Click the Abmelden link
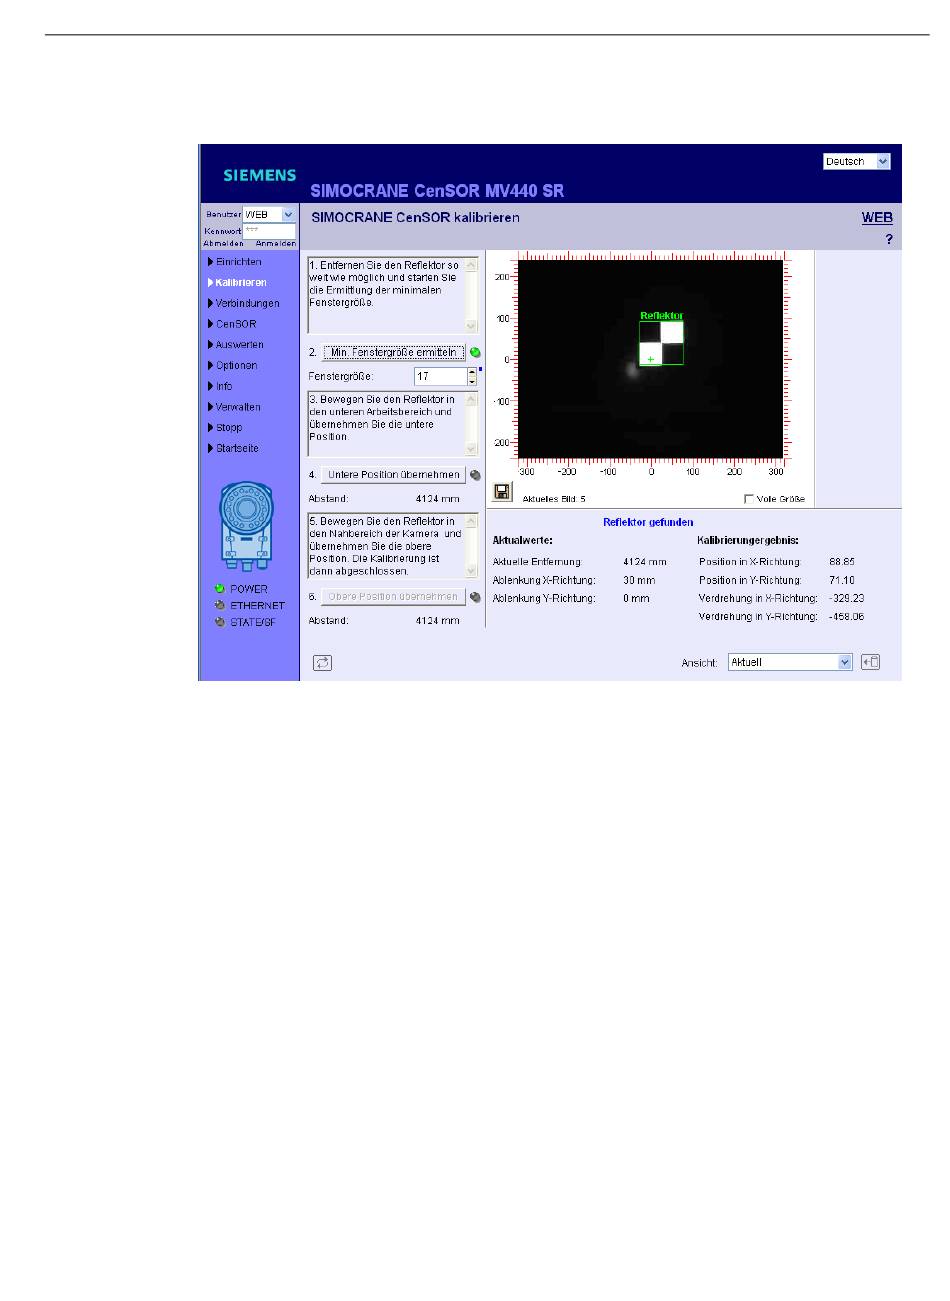The width and height of the screenshot is (950, 1301). pyautogui.click(x=223, y=243)
